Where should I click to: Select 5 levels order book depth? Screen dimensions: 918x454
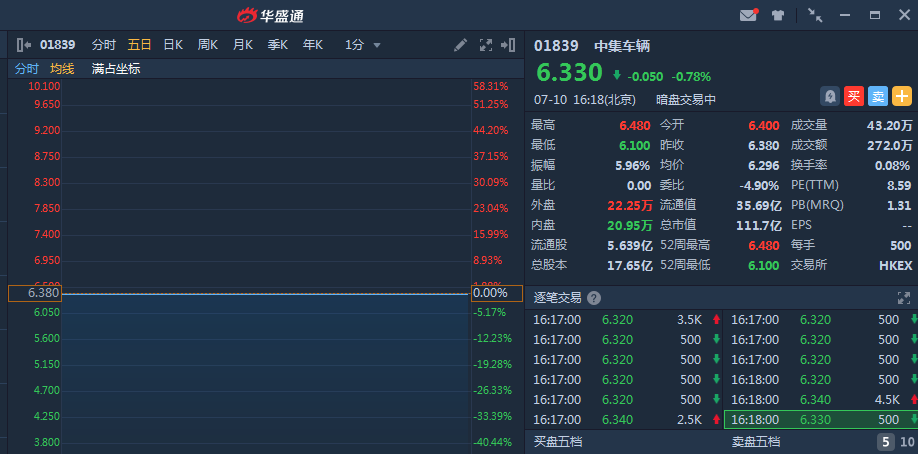pyautogui.click(x=885, y=442)
